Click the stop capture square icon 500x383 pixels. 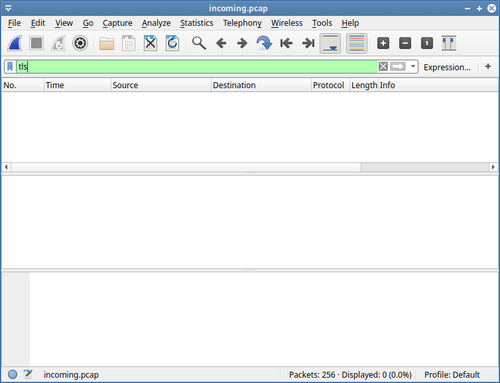point(36,43)
